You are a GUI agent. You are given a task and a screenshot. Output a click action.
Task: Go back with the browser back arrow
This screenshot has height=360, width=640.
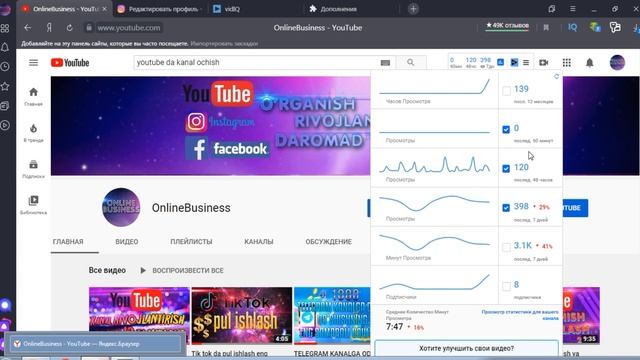27,28
